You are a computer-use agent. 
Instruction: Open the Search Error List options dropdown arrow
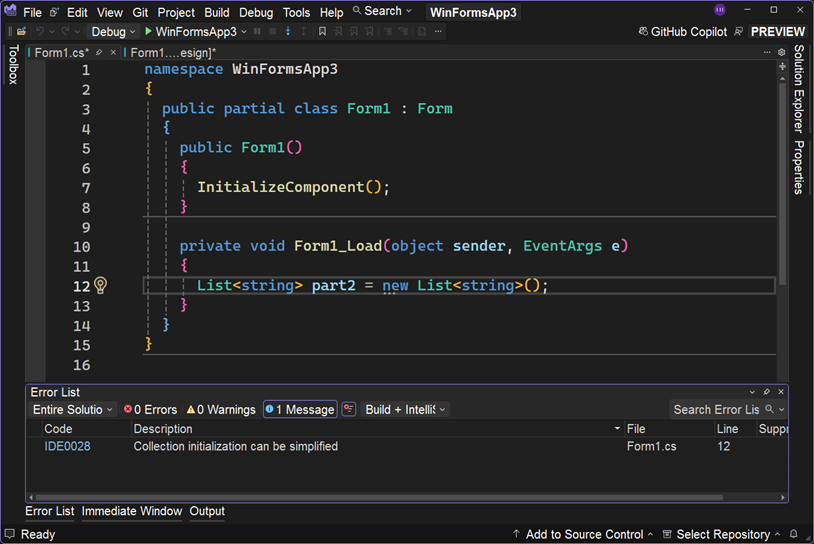[x=781, y=410]
